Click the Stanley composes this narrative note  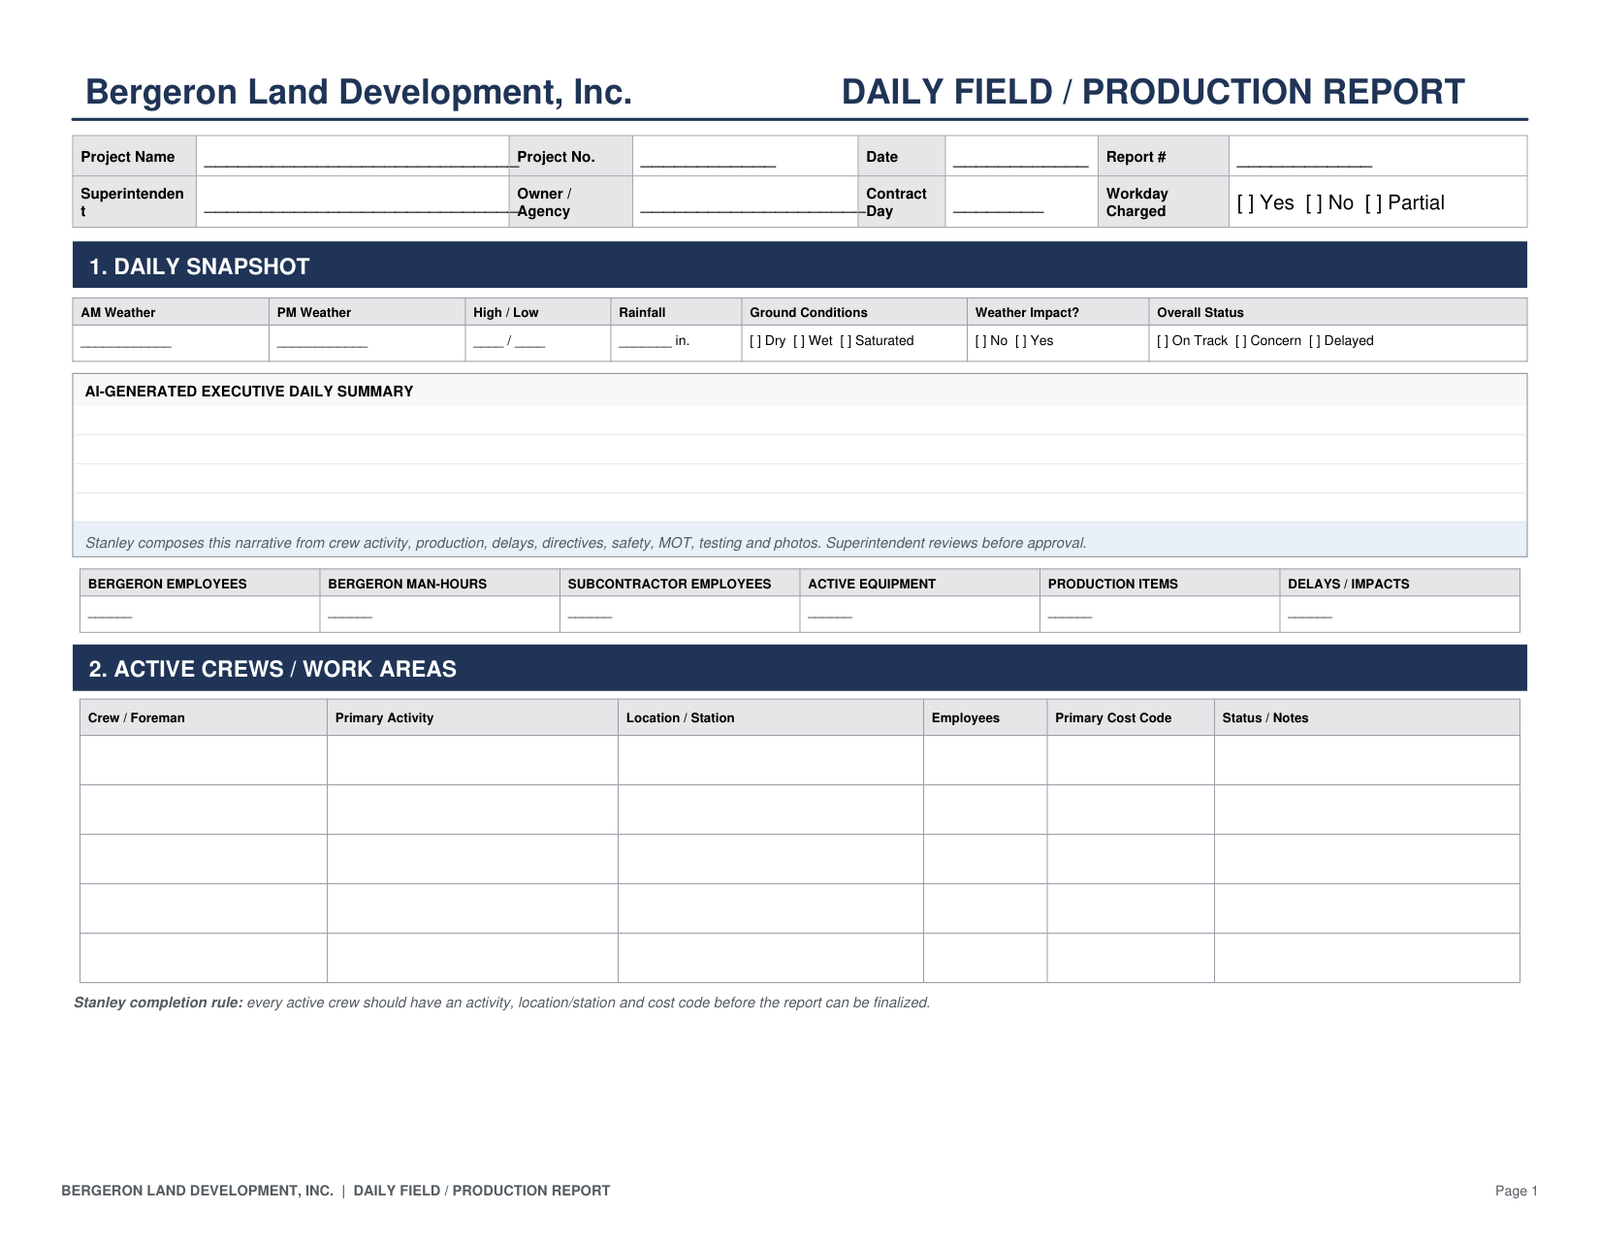point(586,543)
